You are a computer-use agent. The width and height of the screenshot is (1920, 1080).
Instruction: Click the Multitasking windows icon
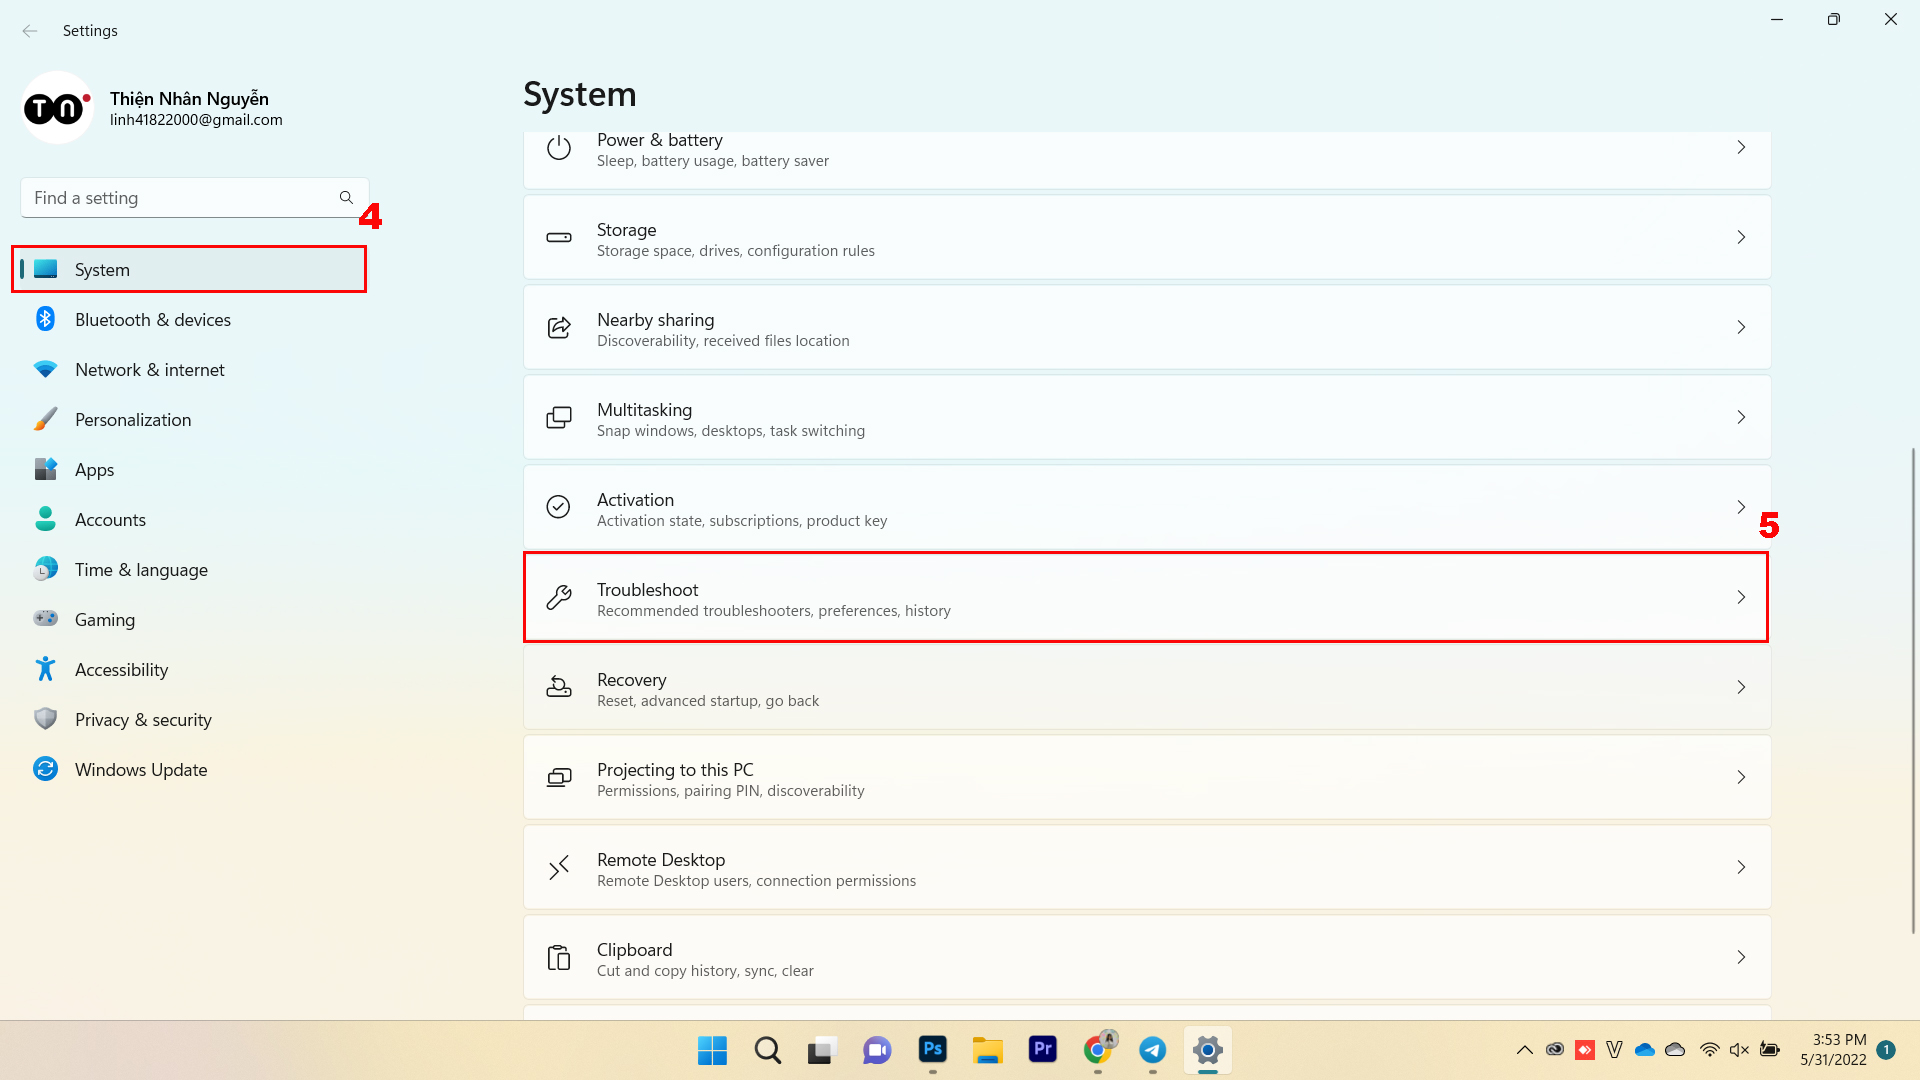[559, 417]
